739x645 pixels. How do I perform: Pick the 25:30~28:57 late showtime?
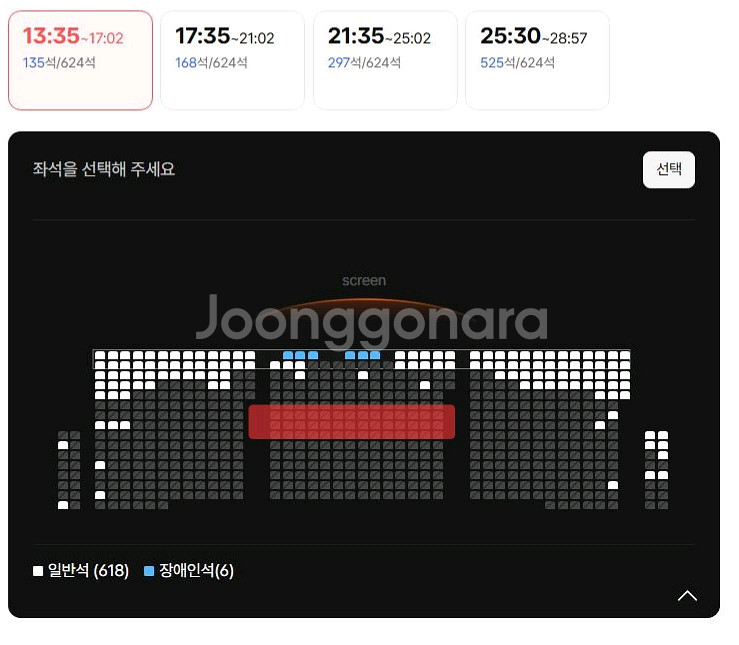(537, 60)
